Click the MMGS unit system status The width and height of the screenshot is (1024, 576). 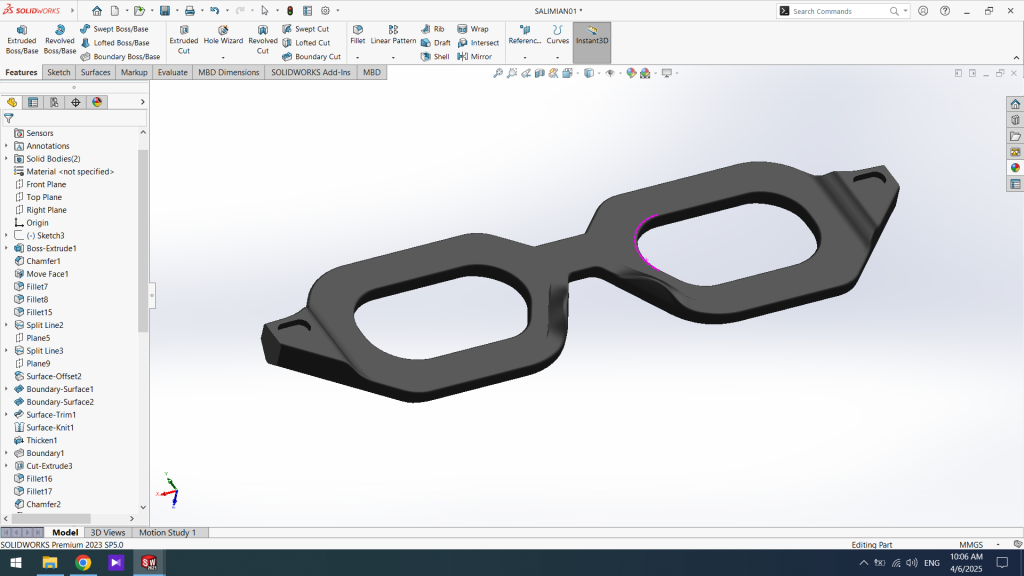pyautogui.click(x=971, y=545)
